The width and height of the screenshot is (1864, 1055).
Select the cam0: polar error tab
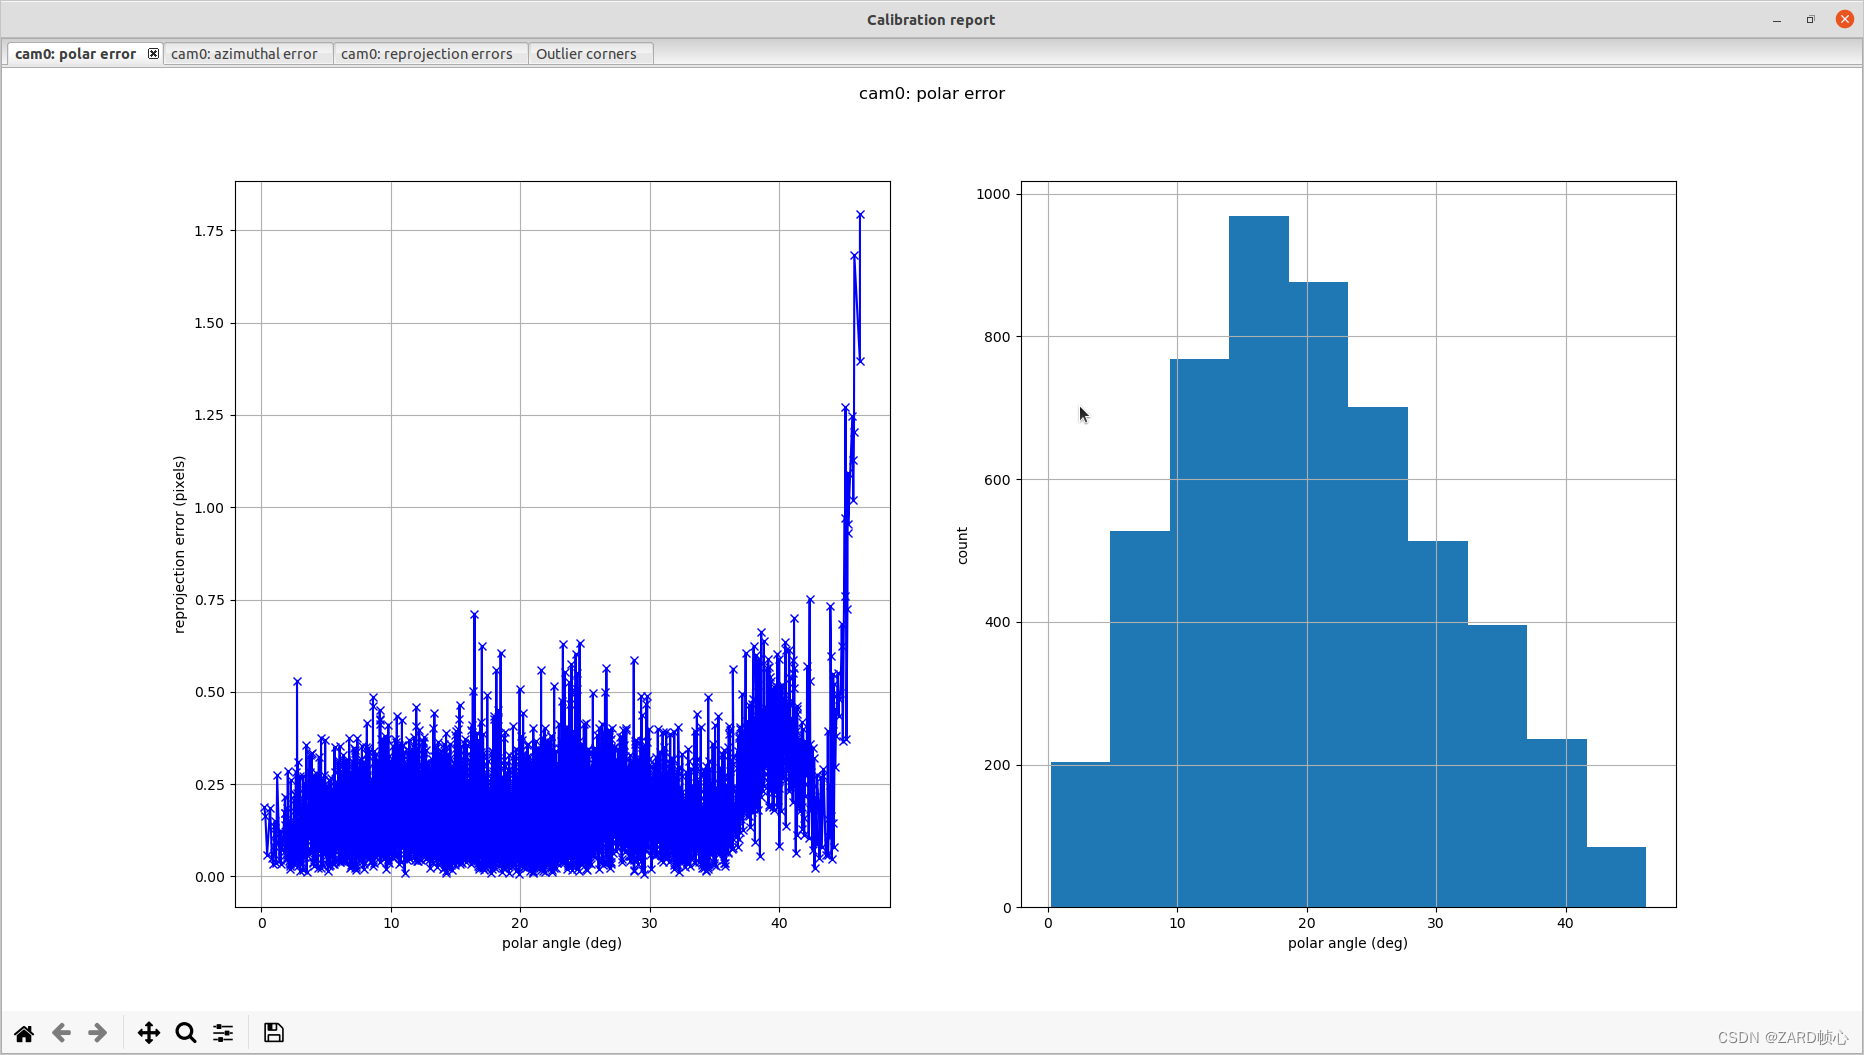point(76,54)
